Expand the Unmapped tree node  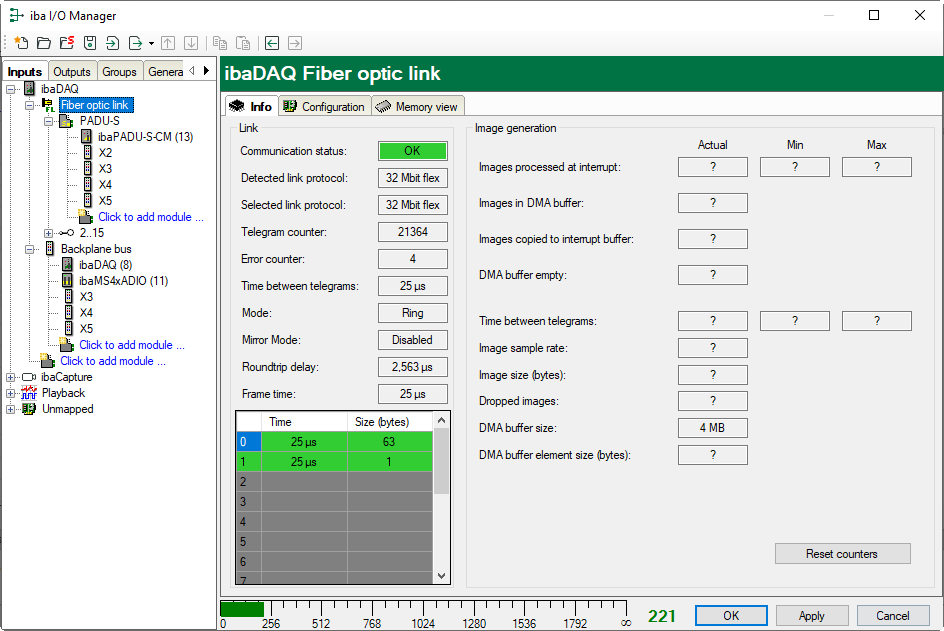tap(11, 409)
